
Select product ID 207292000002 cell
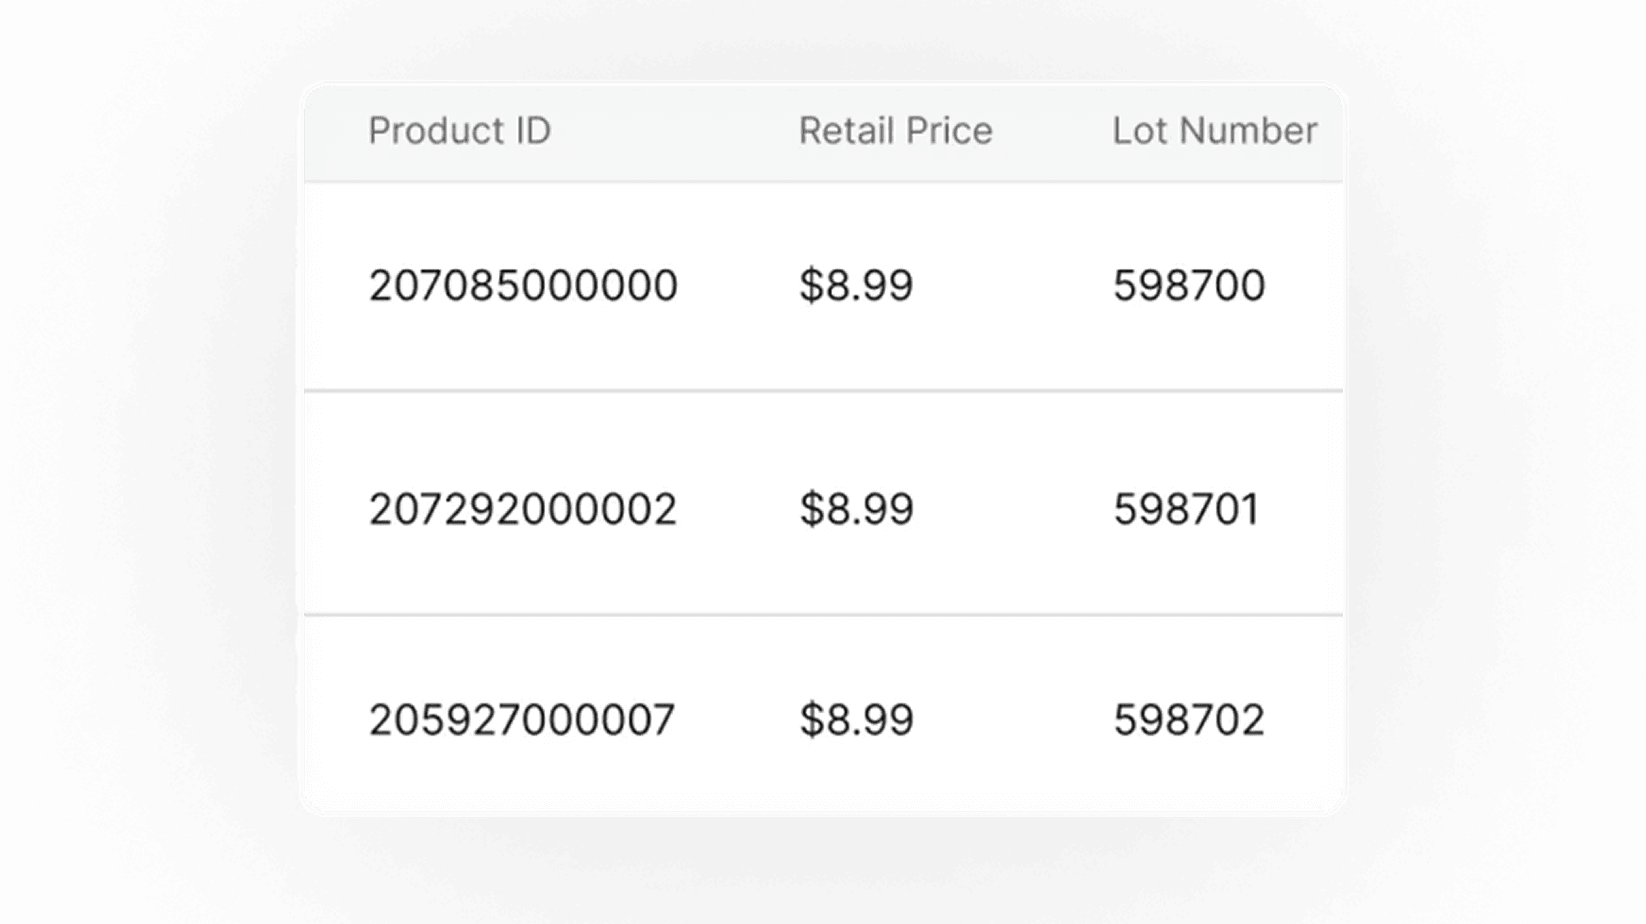pos(523,509)
